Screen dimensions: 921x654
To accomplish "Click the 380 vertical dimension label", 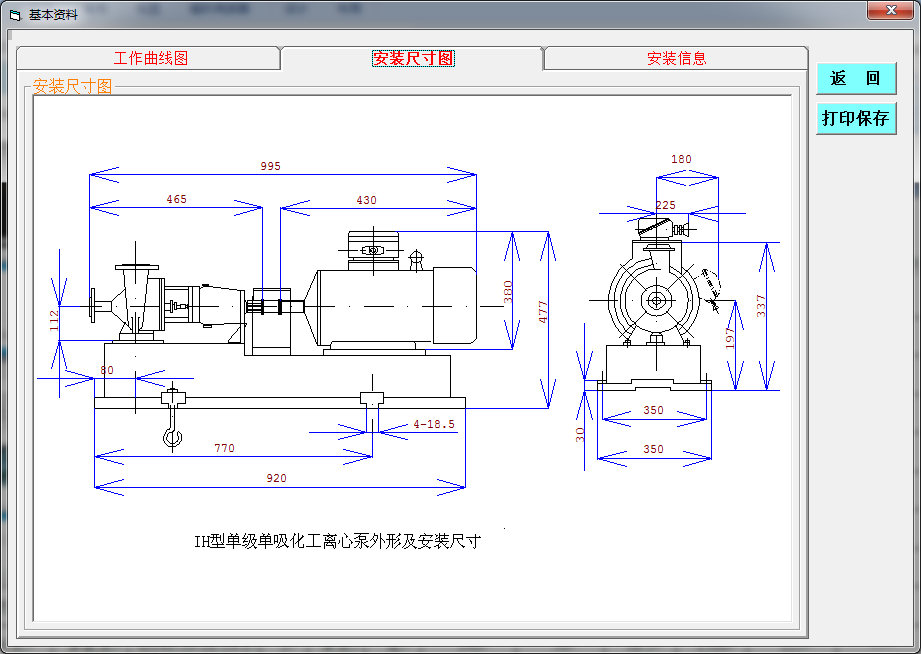I will 508,292.
